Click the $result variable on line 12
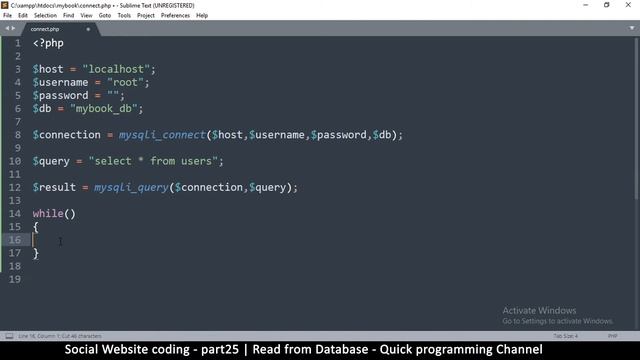The width and height of the screenshot is (640, 360). click(x=54, y=187)
